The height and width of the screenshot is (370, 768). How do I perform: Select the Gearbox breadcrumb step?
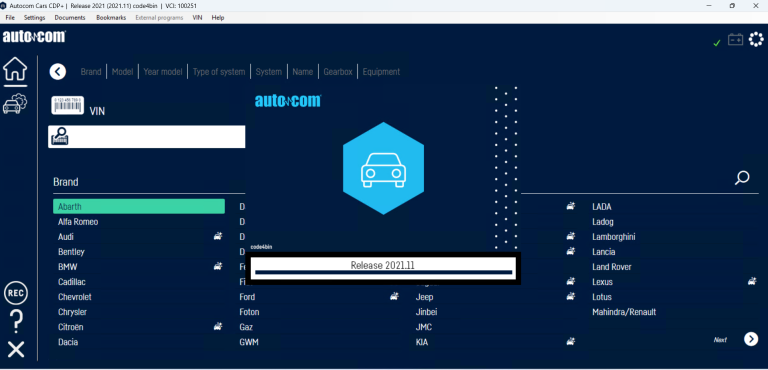click(338, 72)
